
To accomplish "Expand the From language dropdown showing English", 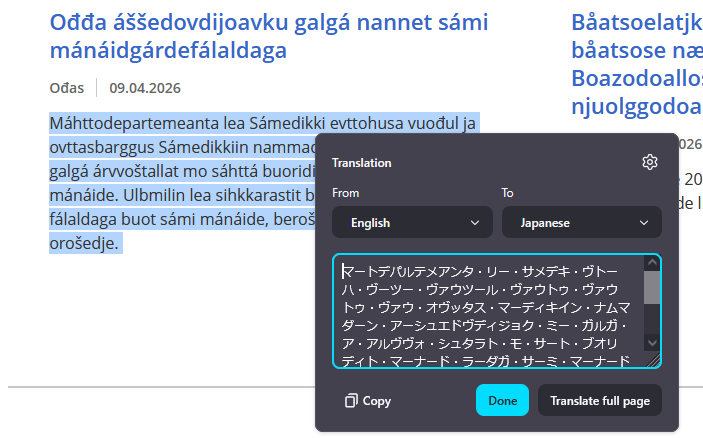I will pyautogui.click(x=413, y=223).
